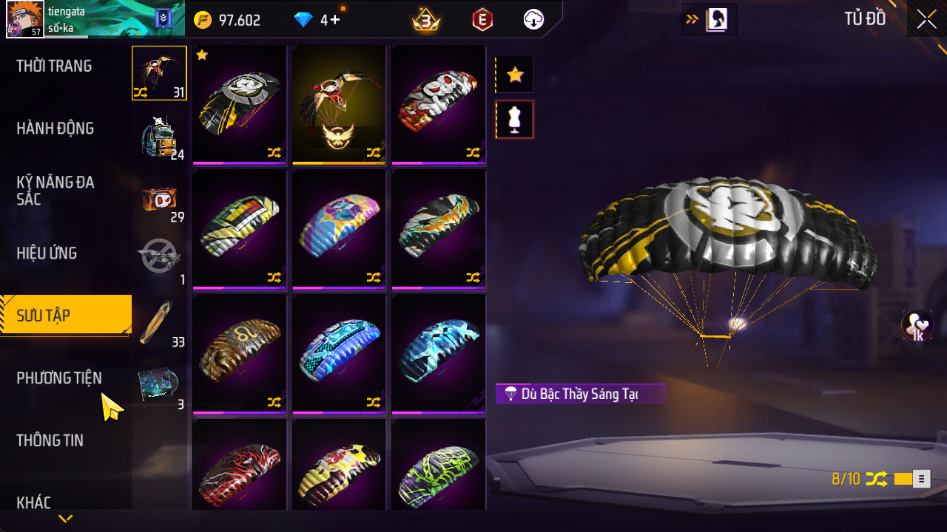Open the gold coin balance icon
Image resolution: width=947 pixels, height=532 pixels.
click(x=202, y=20)
